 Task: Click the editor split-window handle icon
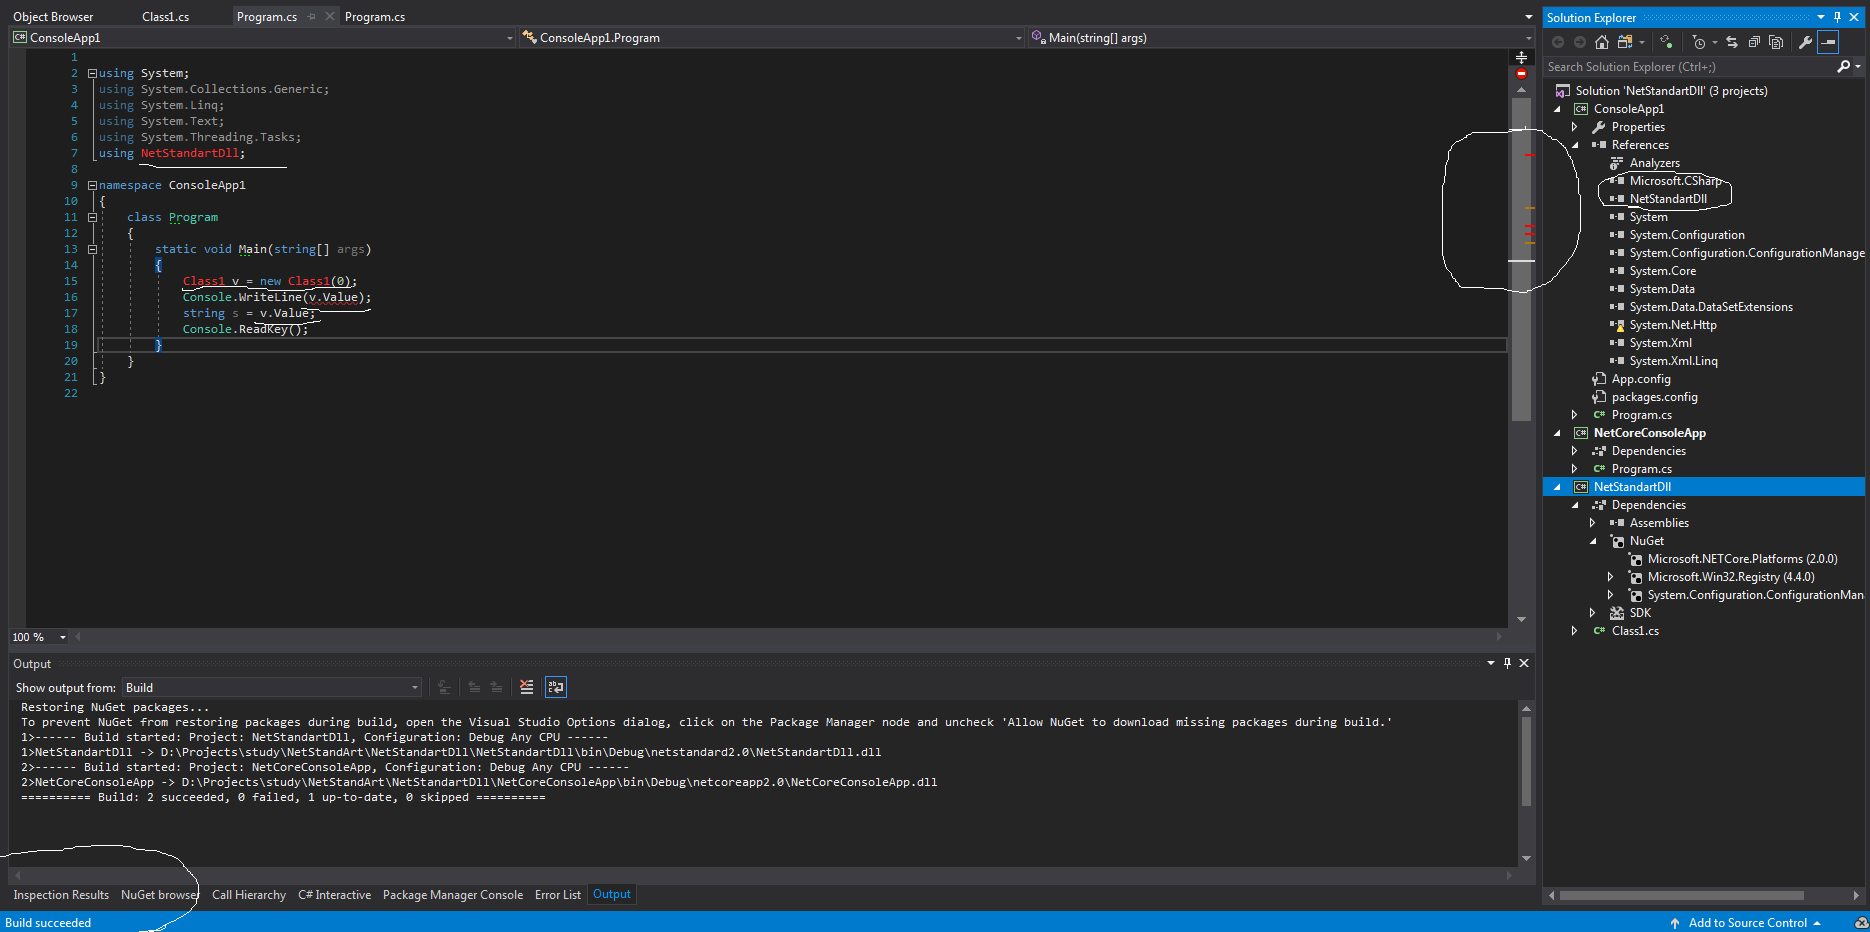point(1521,58)
